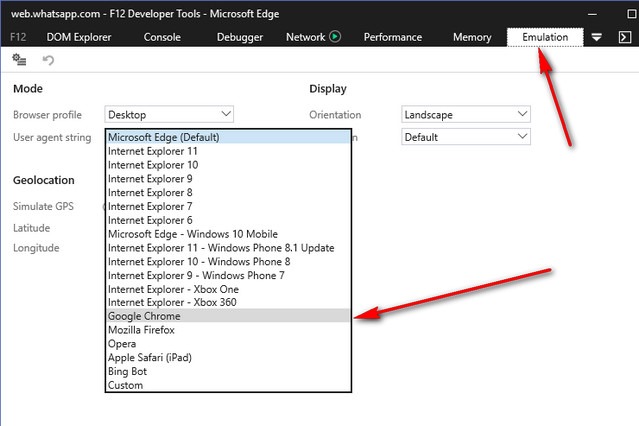This screenshot has height=426, width=639.
Task: Maximize the Developer Tools window
Action: 631,14
